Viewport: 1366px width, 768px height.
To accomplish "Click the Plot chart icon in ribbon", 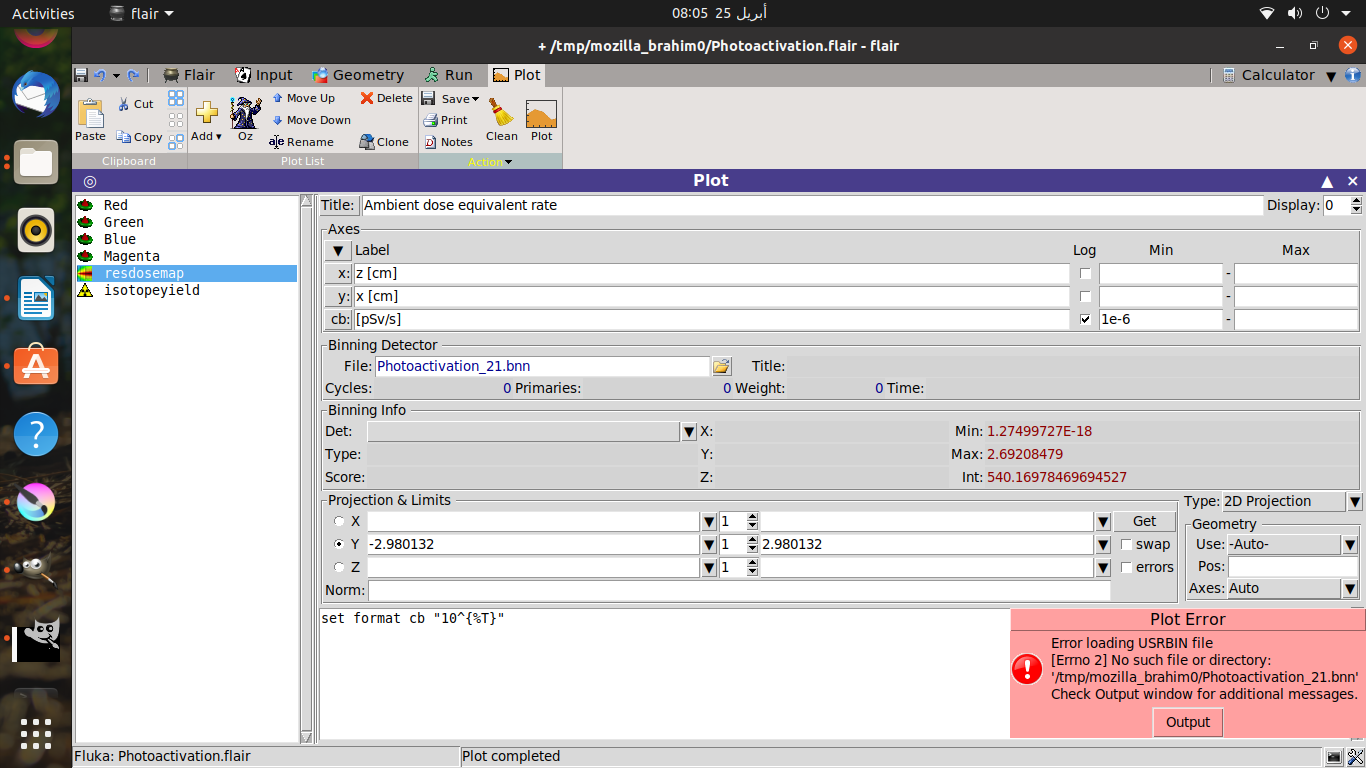I will [541, 115].
